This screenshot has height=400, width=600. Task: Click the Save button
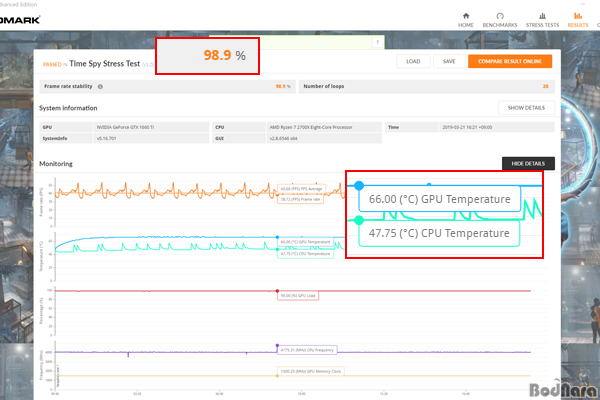pos(449,61)
